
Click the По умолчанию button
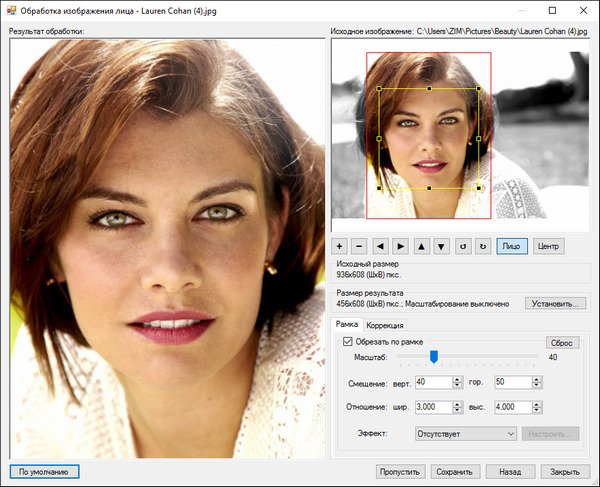point(44,472)
